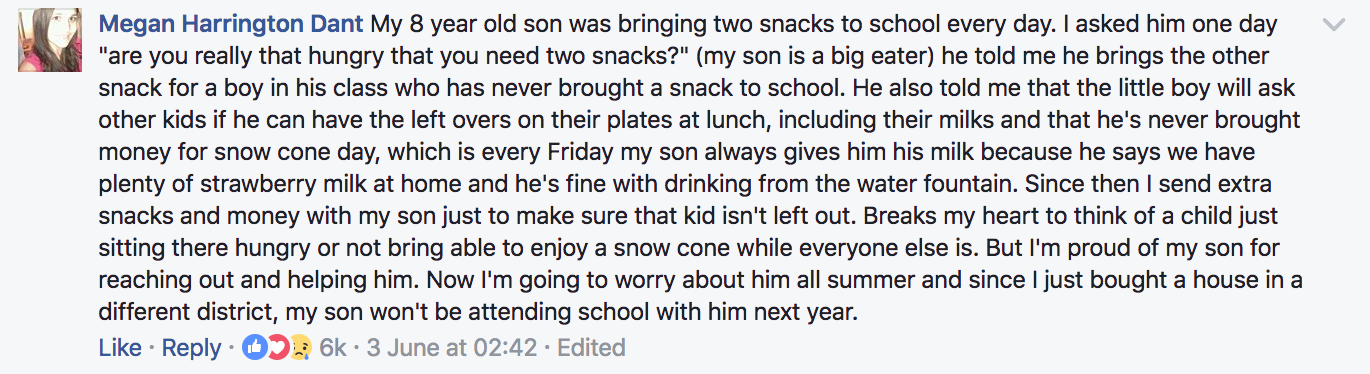Like this comment
This screenshot has height=374, width=1370.
[x=120, y=347]
